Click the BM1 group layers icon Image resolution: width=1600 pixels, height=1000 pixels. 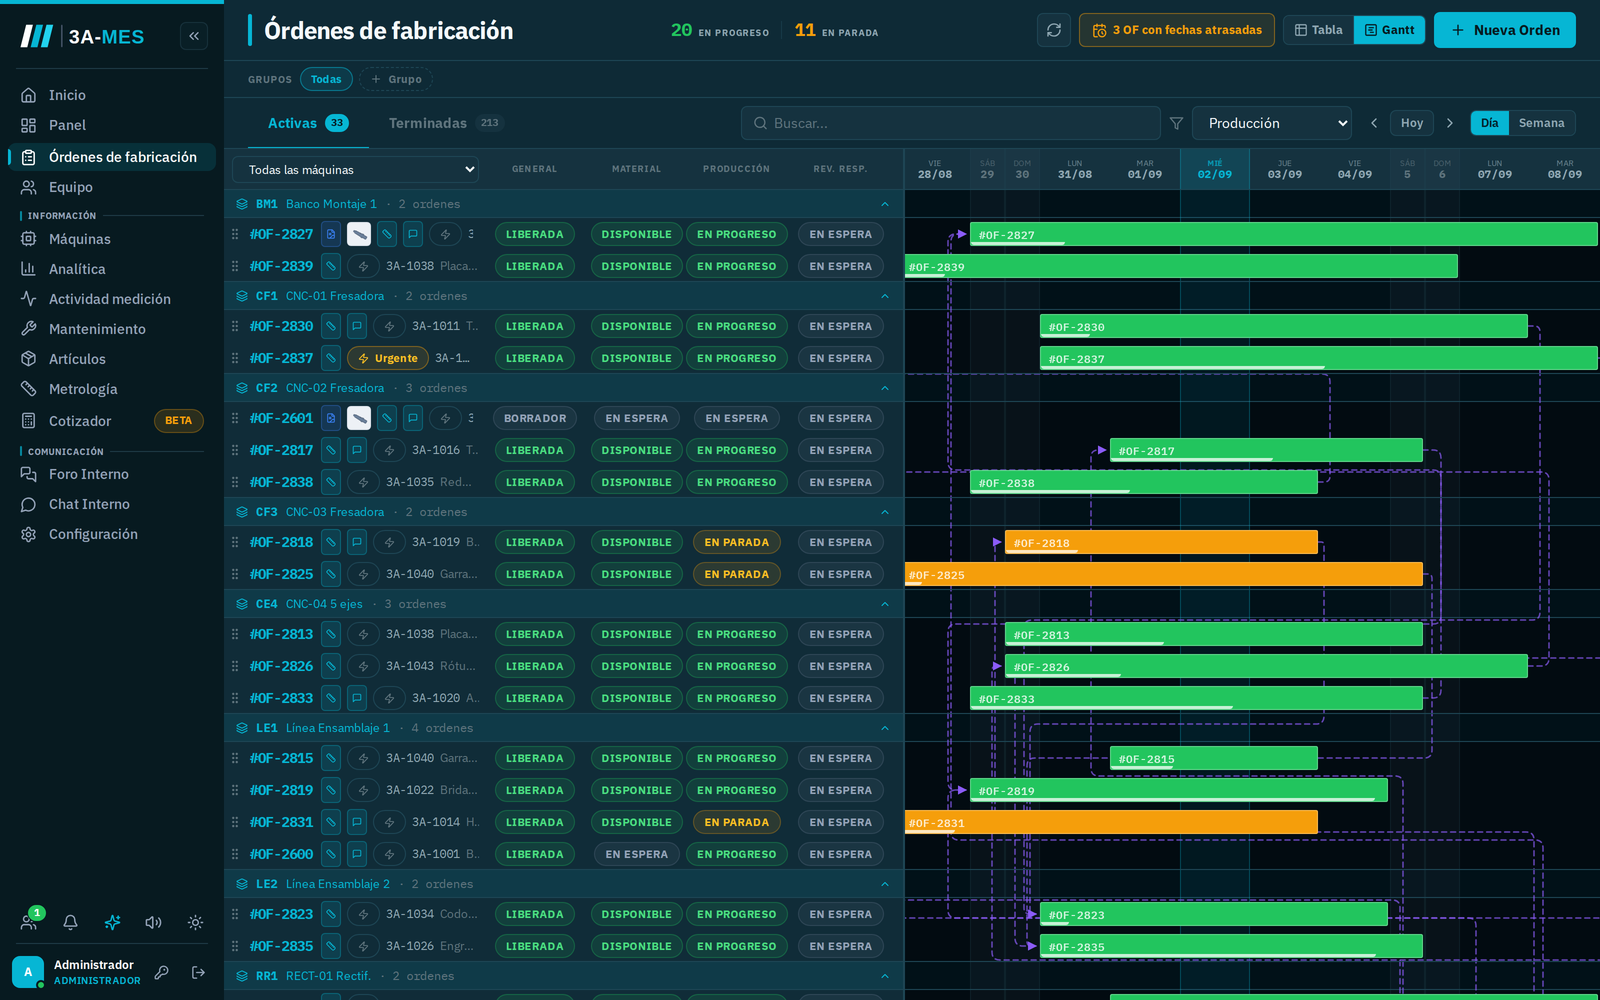[x=242, y=204]
